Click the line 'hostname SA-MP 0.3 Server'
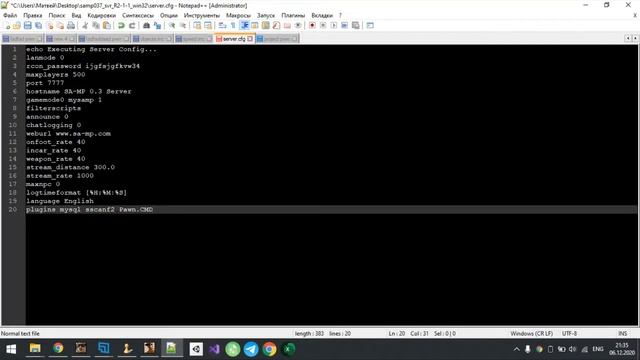640x360 pixels. [79, 91]
